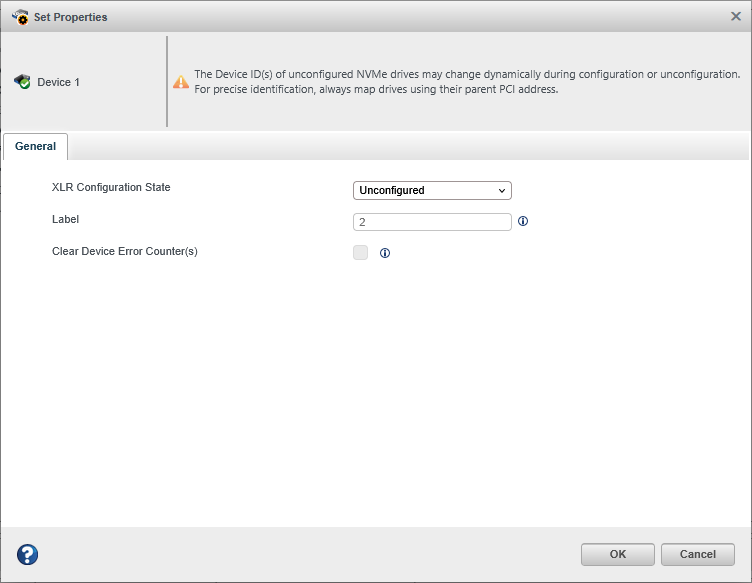
Task: Switch to the General tab
Action: [36, 146]
